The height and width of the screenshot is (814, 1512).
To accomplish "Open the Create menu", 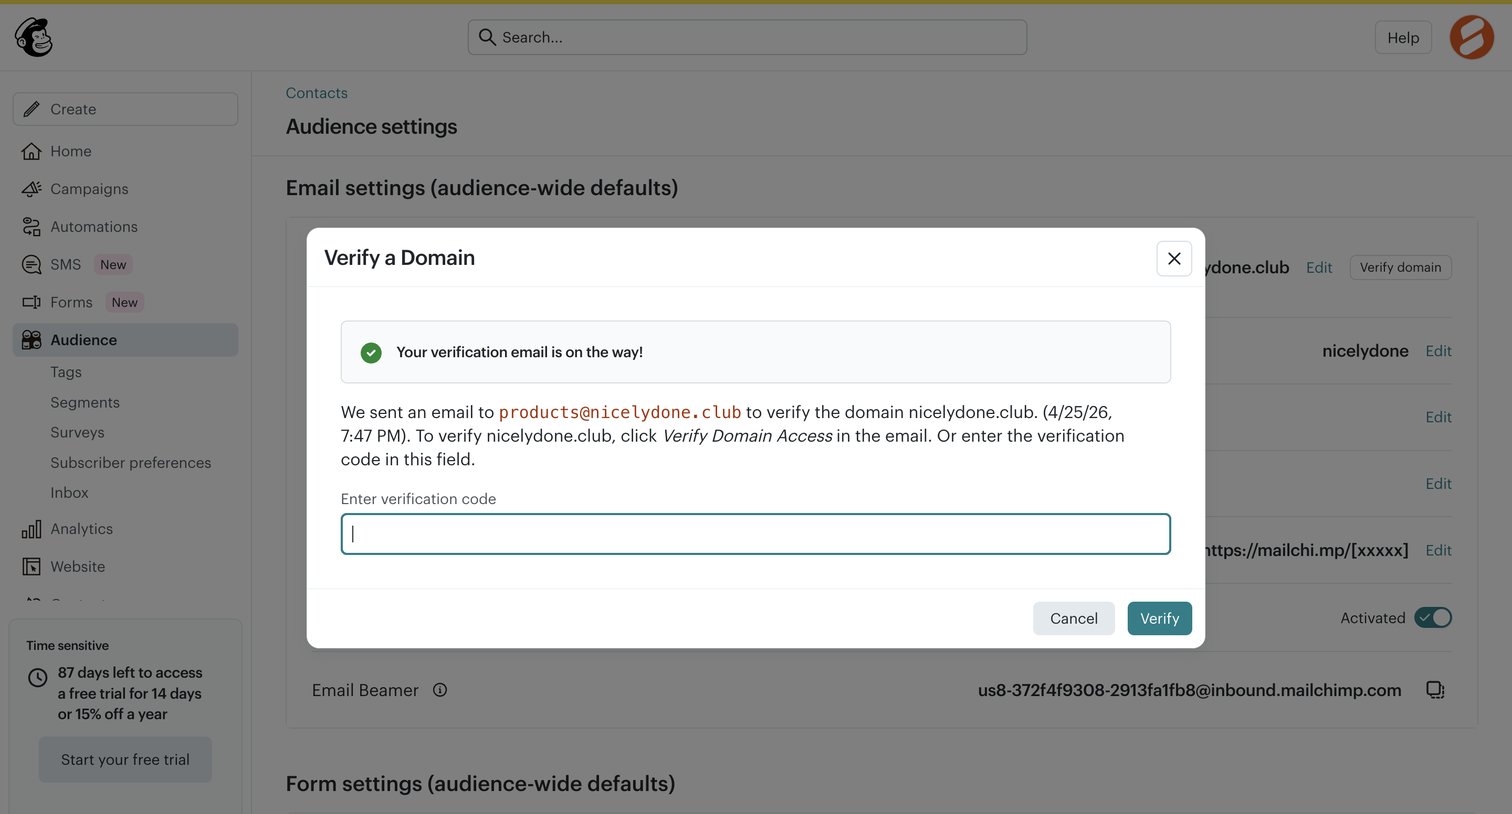I will tap(125, 109).
